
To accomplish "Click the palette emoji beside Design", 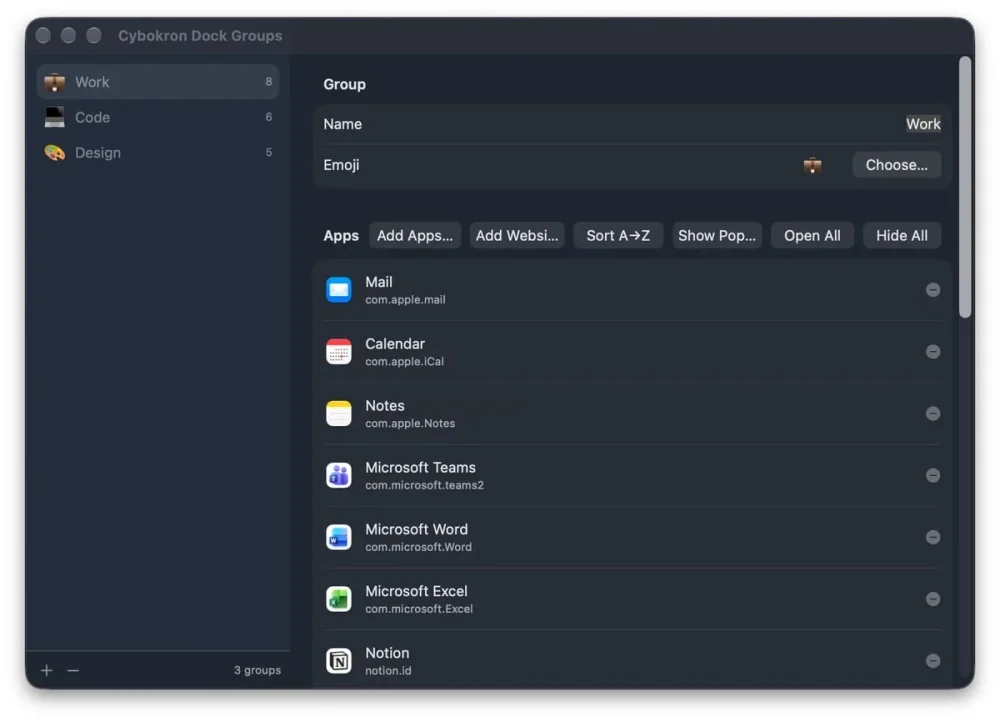I will [55, 152].
